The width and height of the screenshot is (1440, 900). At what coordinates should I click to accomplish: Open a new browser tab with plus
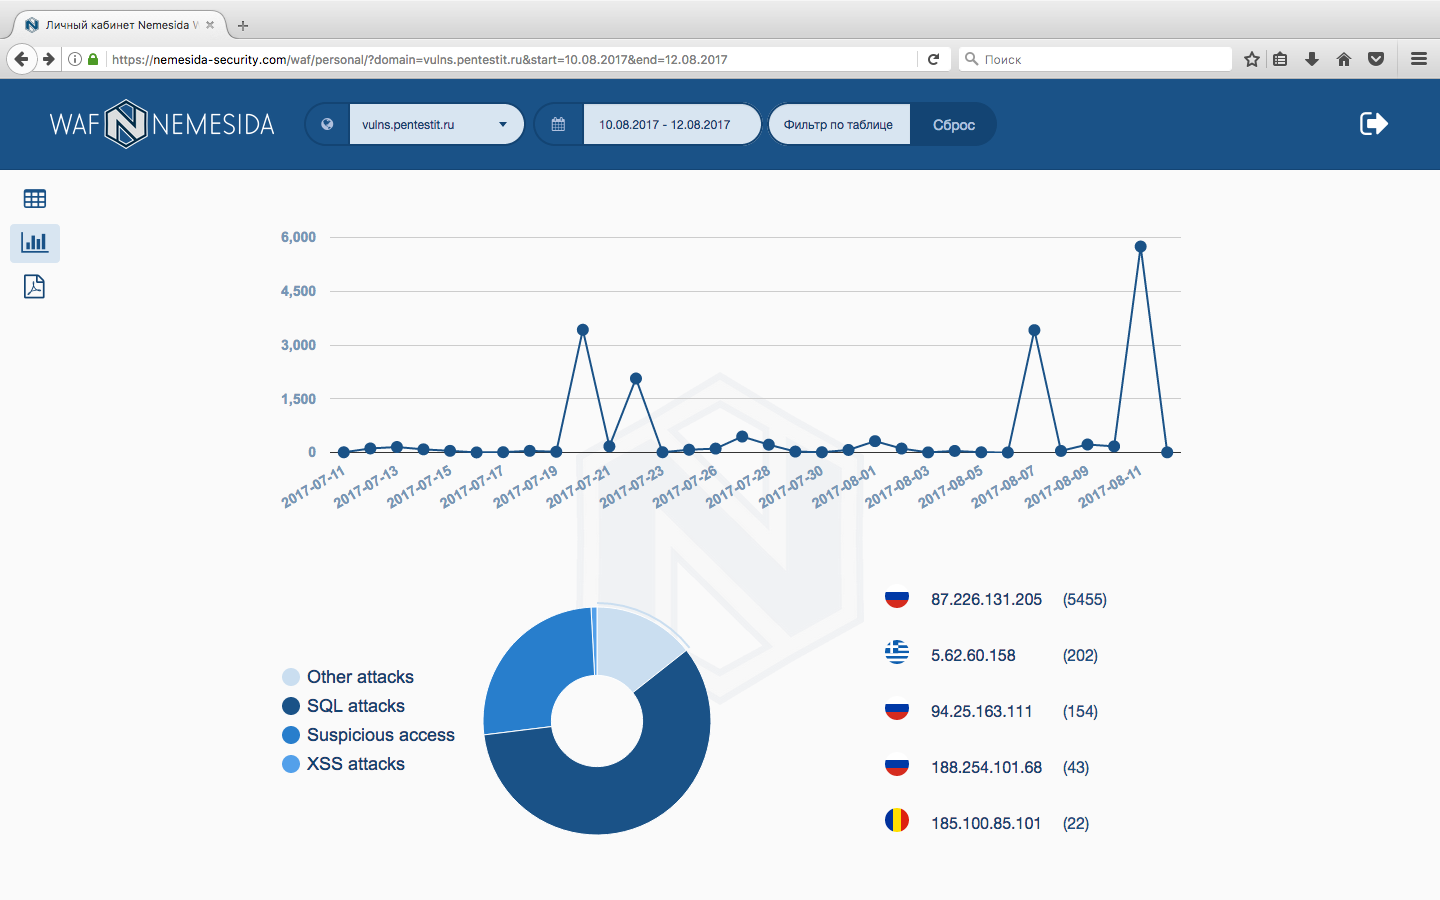tap(243, 25)
